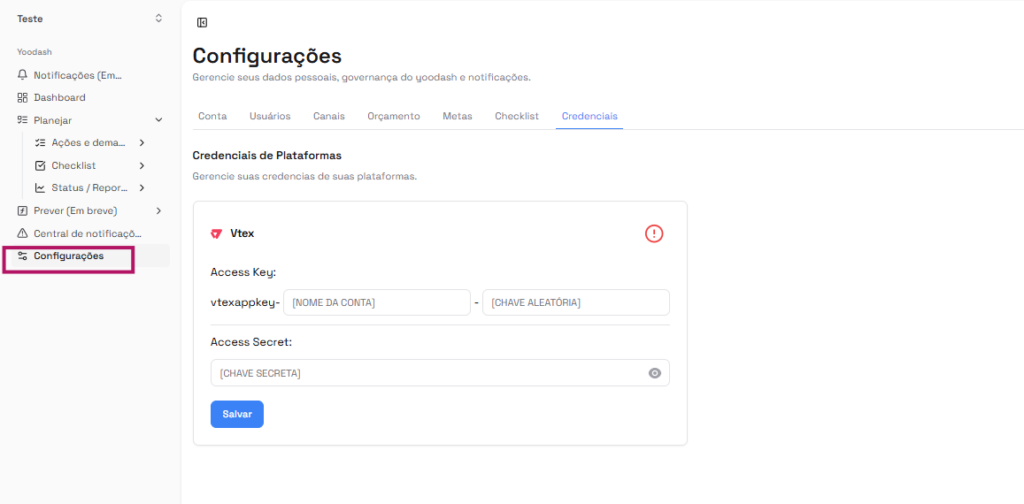Select Configurações in the sidebar
This screenshot has height=504, width=1024.
point(68,256)
